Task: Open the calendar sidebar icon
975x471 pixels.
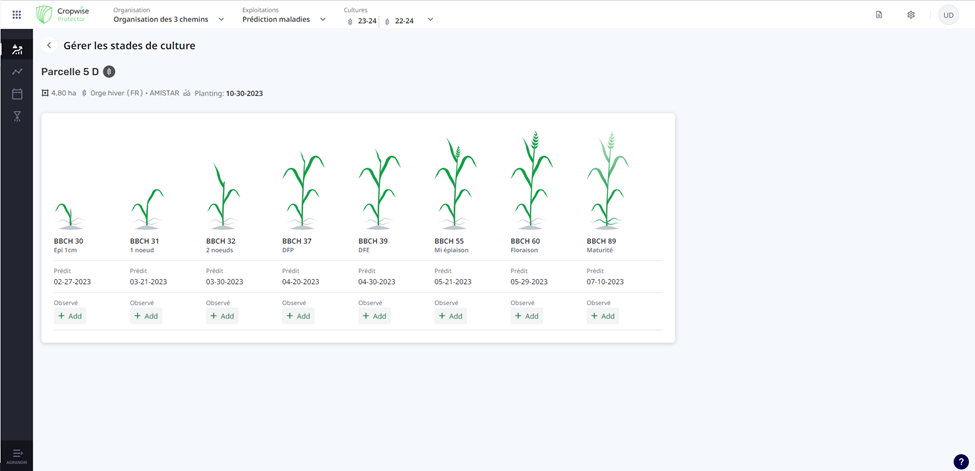Action: pos(17,94)
